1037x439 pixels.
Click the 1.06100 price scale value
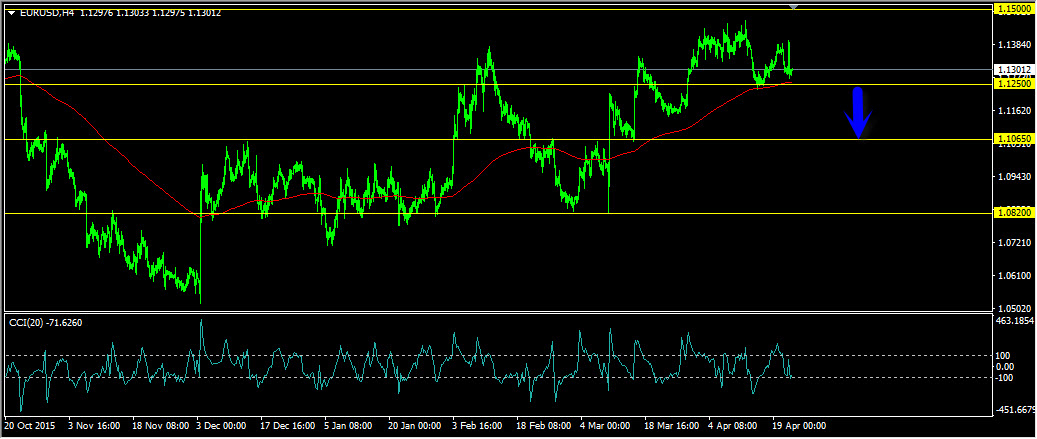coord(1013,276)
